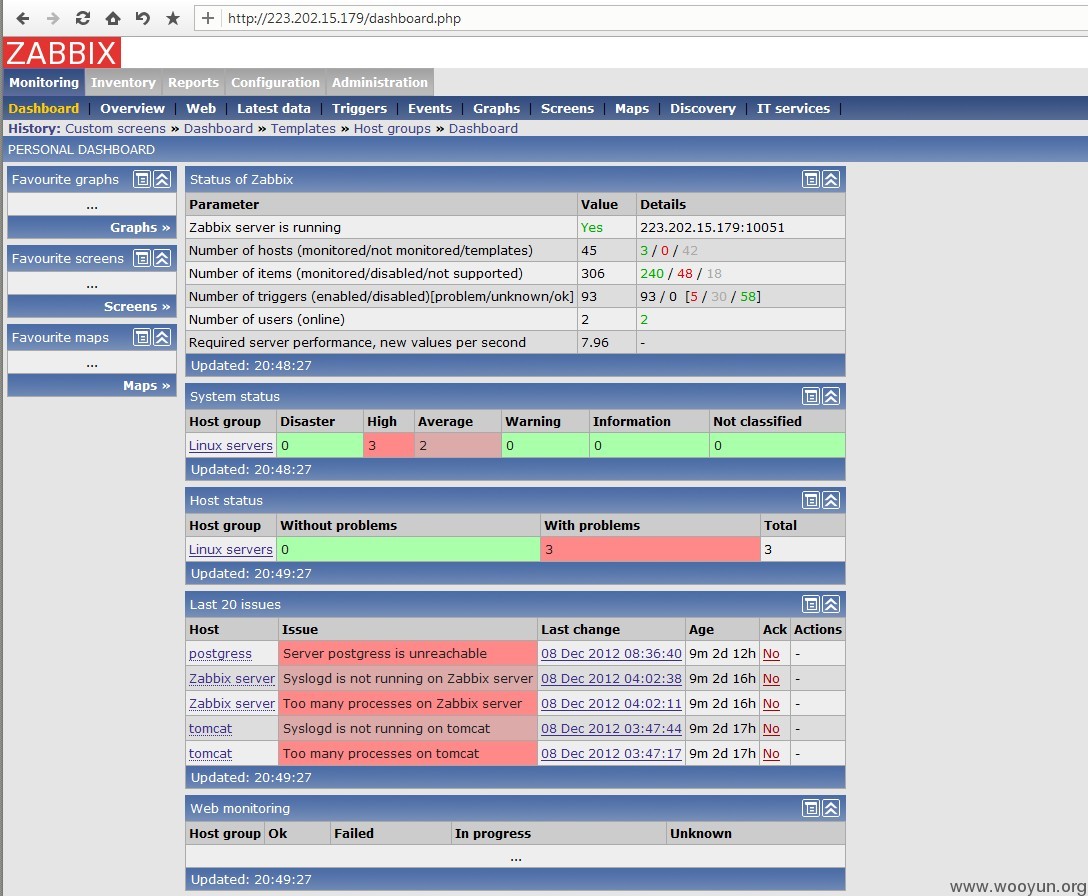Open Linux servers in System status table

(230, 446)
